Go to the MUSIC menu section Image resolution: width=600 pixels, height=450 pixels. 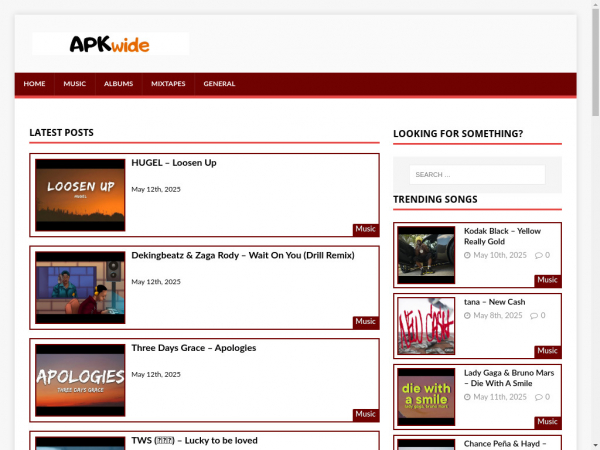point(75,84)
